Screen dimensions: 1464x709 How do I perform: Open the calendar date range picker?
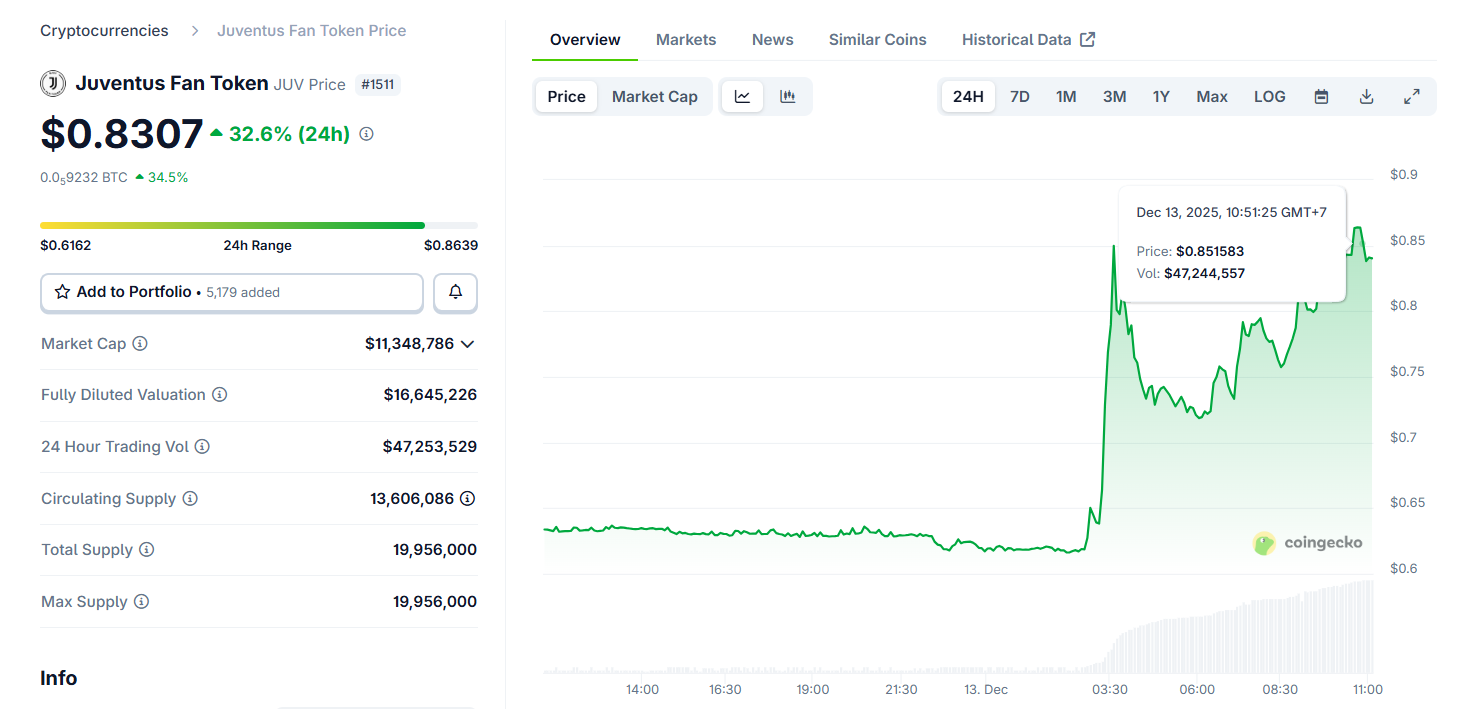pyautogui.click(x=1321, y=96)
